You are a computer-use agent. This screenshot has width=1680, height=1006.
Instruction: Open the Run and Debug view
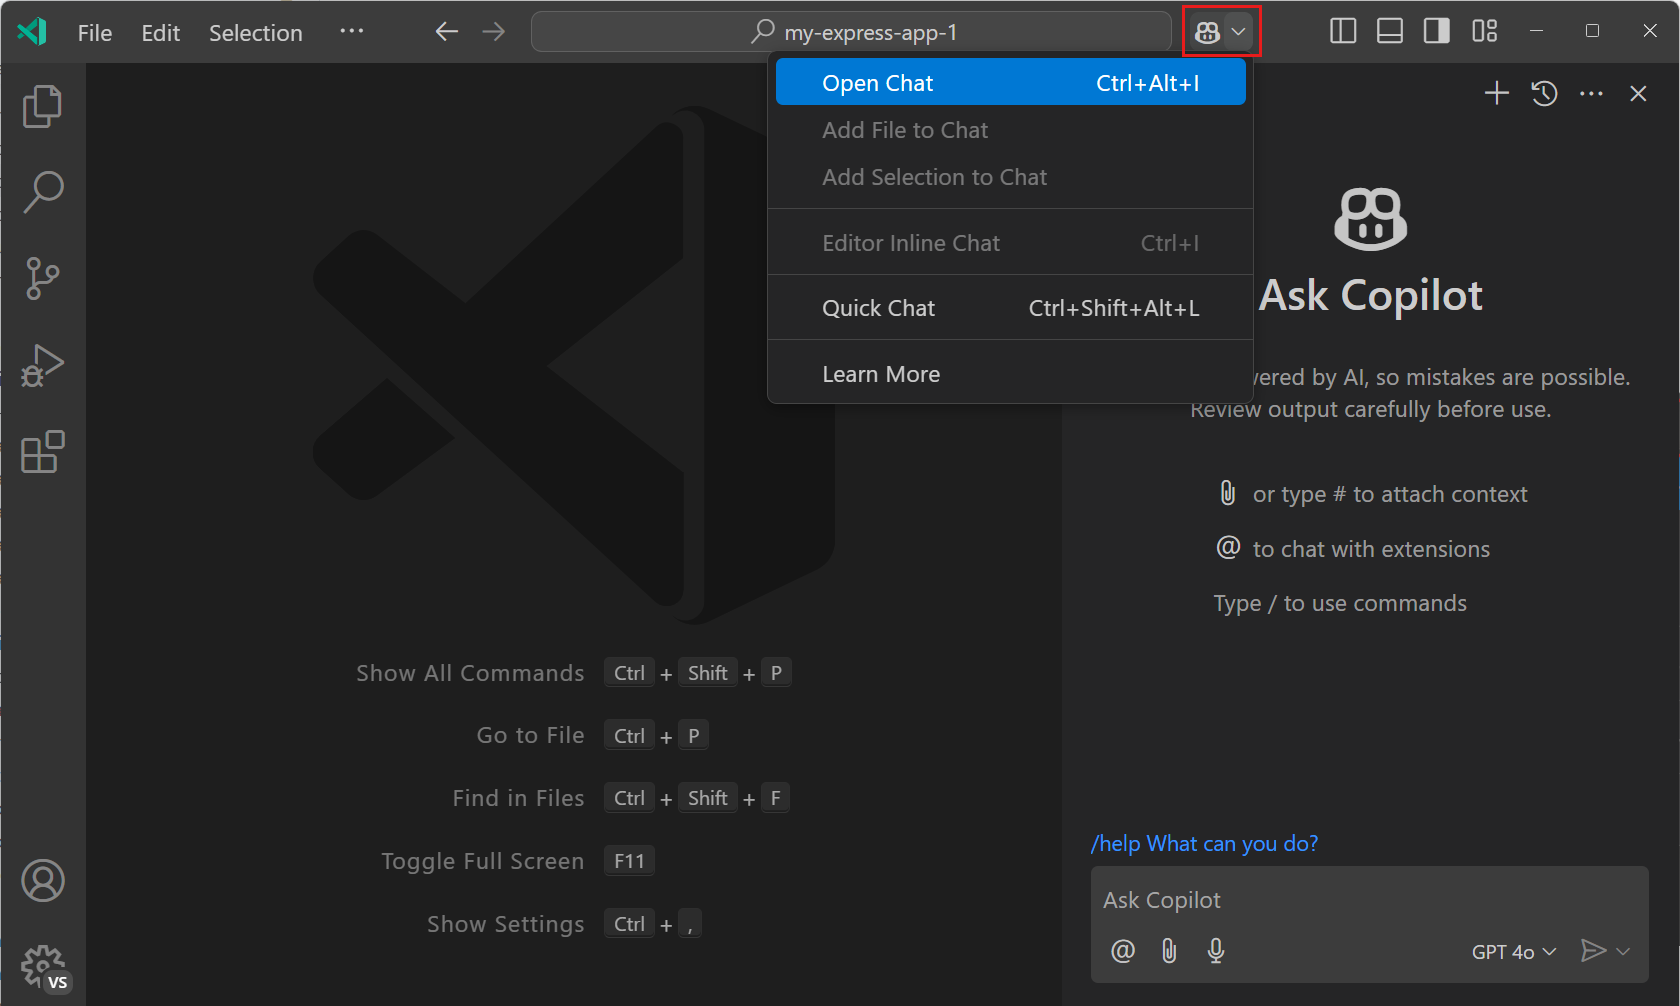pos(42,365)
